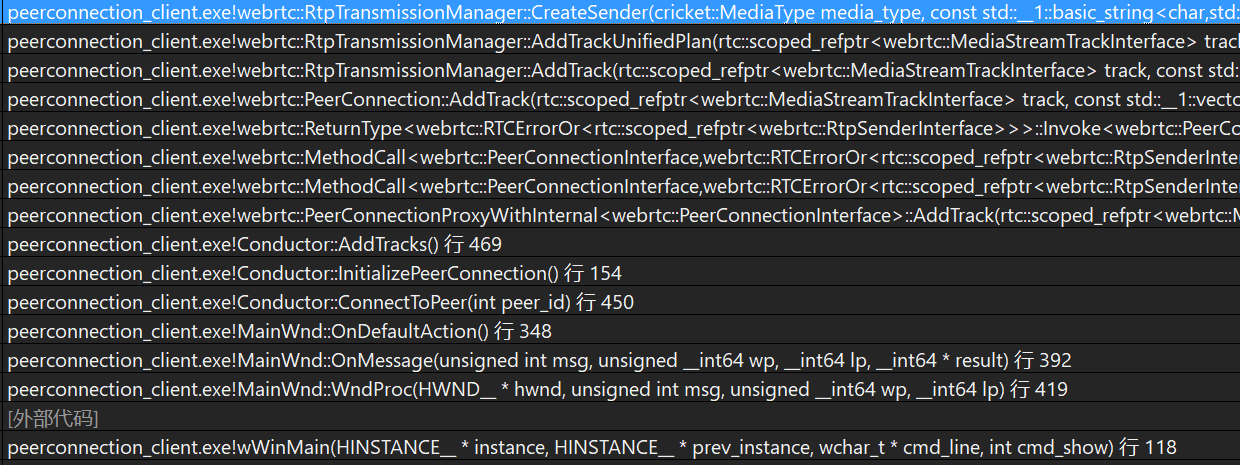Select the [外部代码] external code row

(x=53, y=418)
